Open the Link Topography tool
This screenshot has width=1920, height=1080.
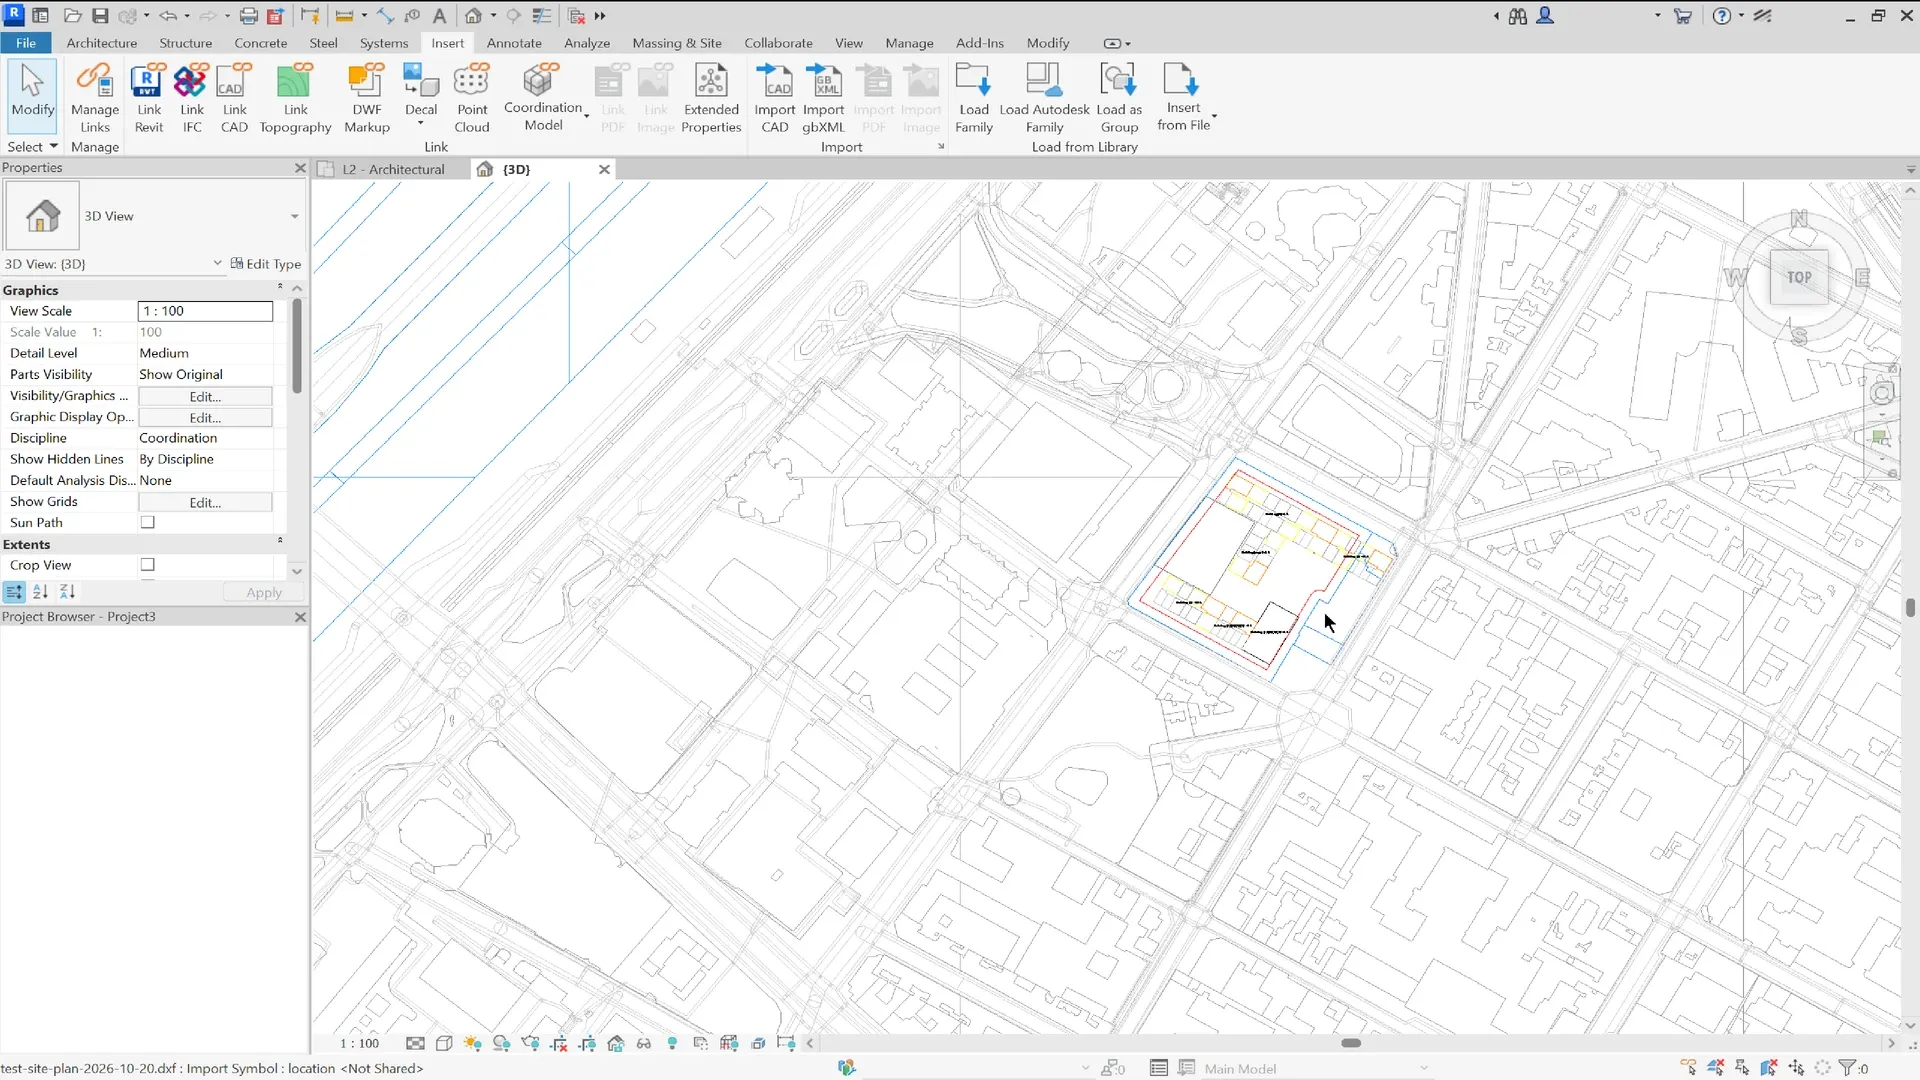(295, 98)
